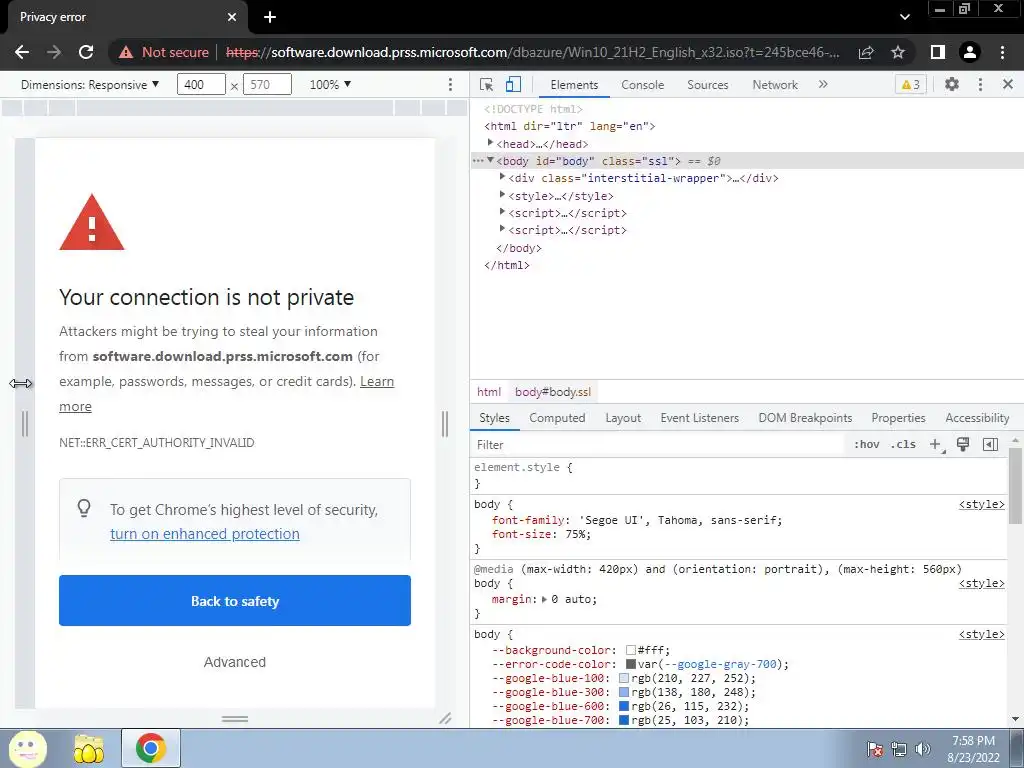The height and width of the screenshot is (768, 1024).
Task: Open turn on enhanced protection link
Action: [x=205, y=534]
